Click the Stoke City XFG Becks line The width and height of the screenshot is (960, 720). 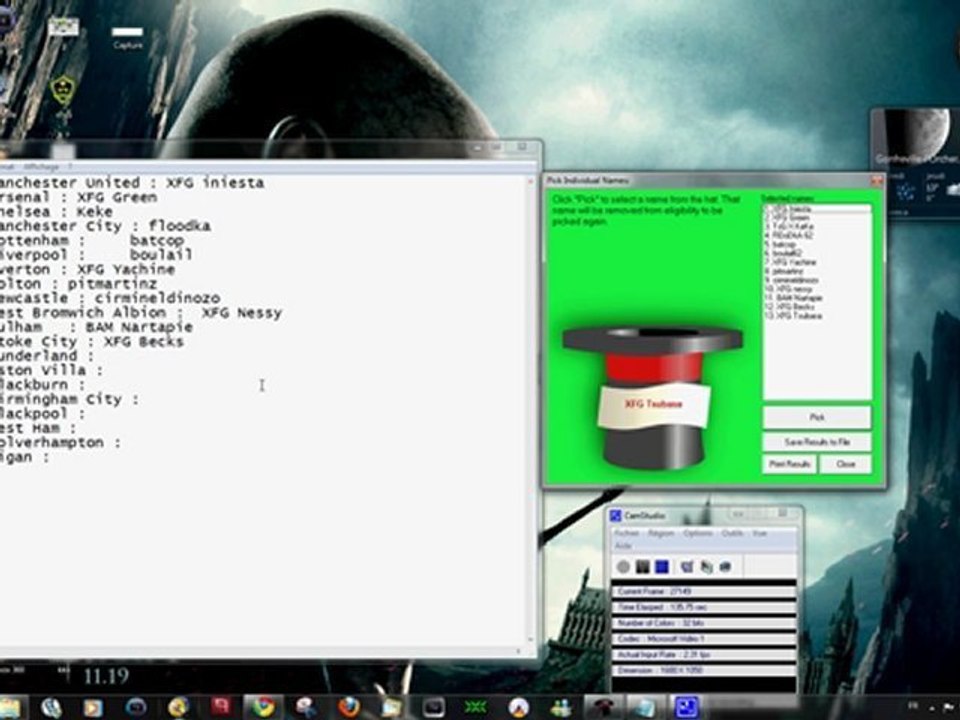pyautogui.click(x=91, y=342)
